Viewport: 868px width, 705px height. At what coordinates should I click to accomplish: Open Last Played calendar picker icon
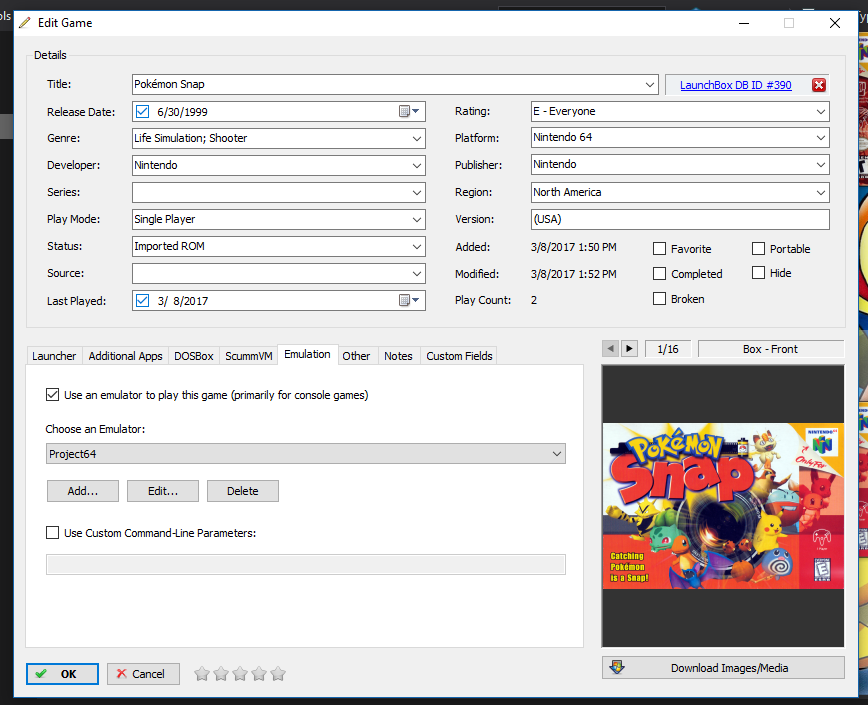click(x=409, y=300)
